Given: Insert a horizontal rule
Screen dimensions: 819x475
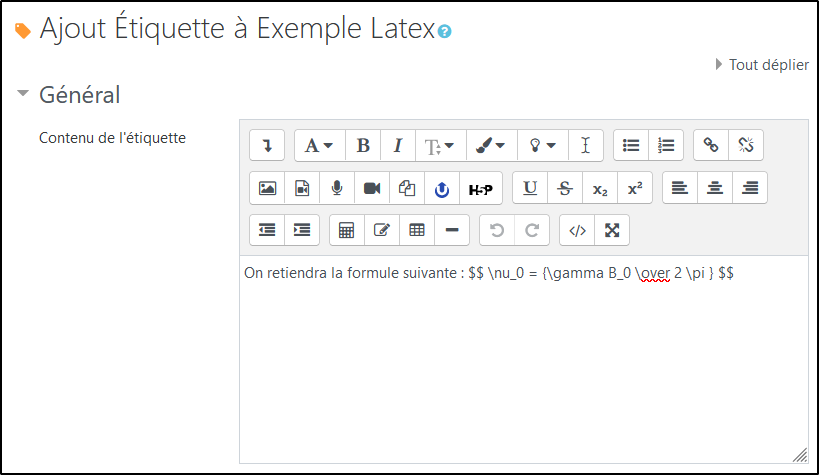Looking at the screenshot, I should 452,230.
